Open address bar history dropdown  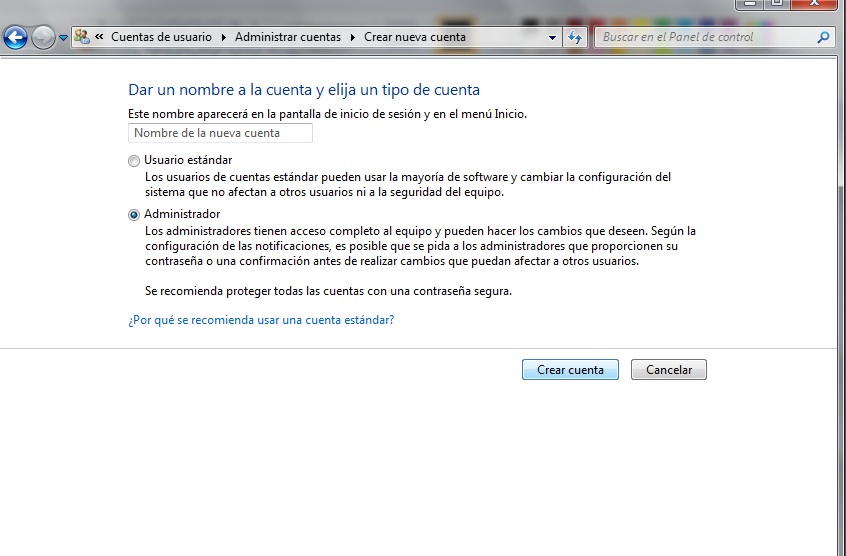click(x=552, y=37)
